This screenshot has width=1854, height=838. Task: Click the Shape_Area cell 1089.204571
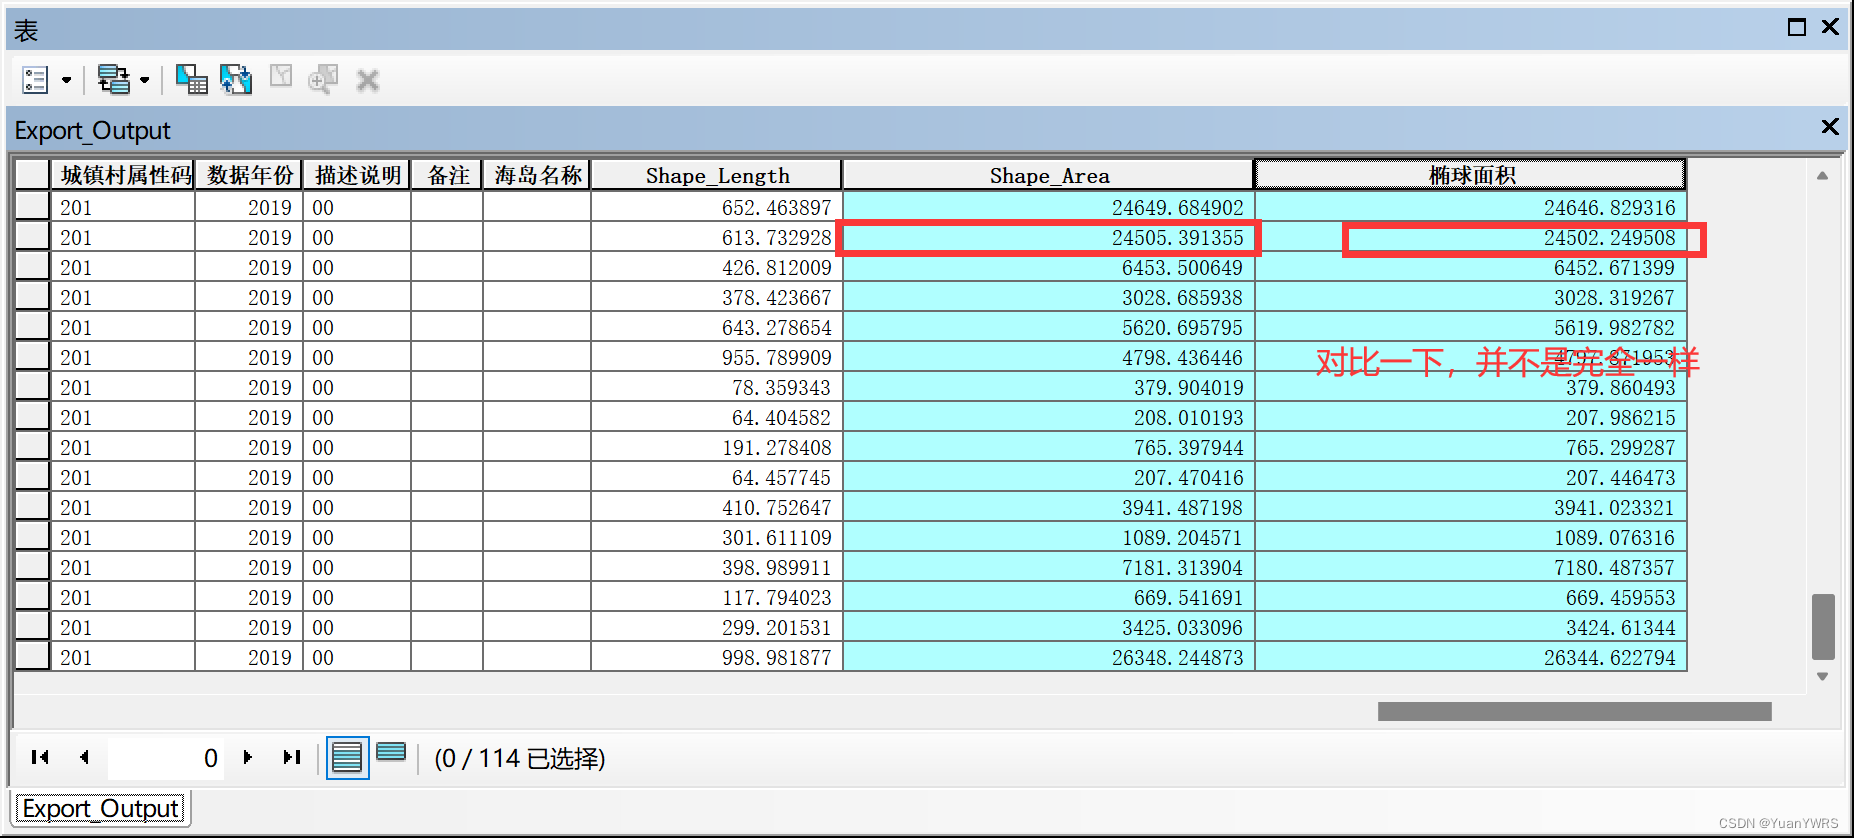1049,537
